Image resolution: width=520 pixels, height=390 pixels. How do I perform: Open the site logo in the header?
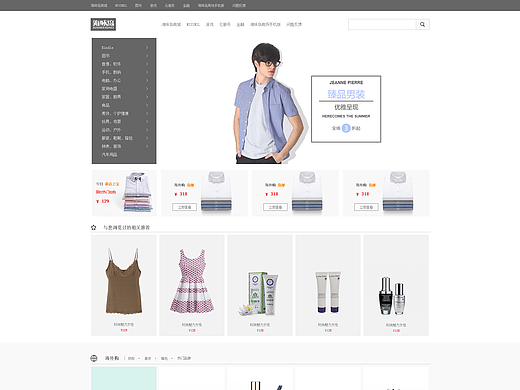click(x=103, y=24)
